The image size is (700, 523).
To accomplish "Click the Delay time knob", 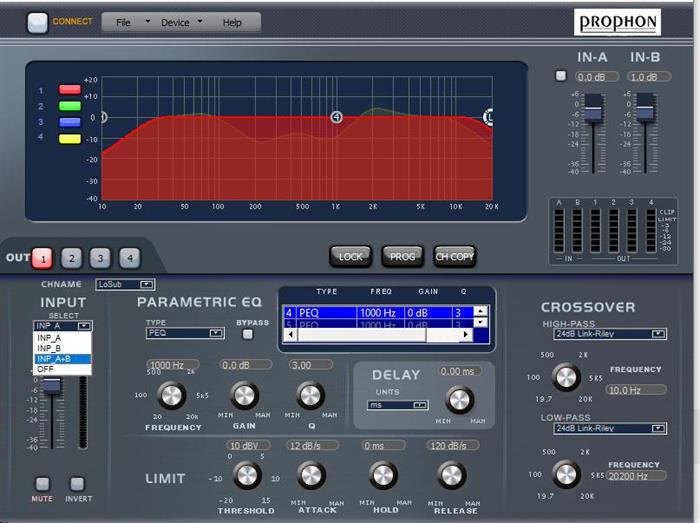I will 459,400.
